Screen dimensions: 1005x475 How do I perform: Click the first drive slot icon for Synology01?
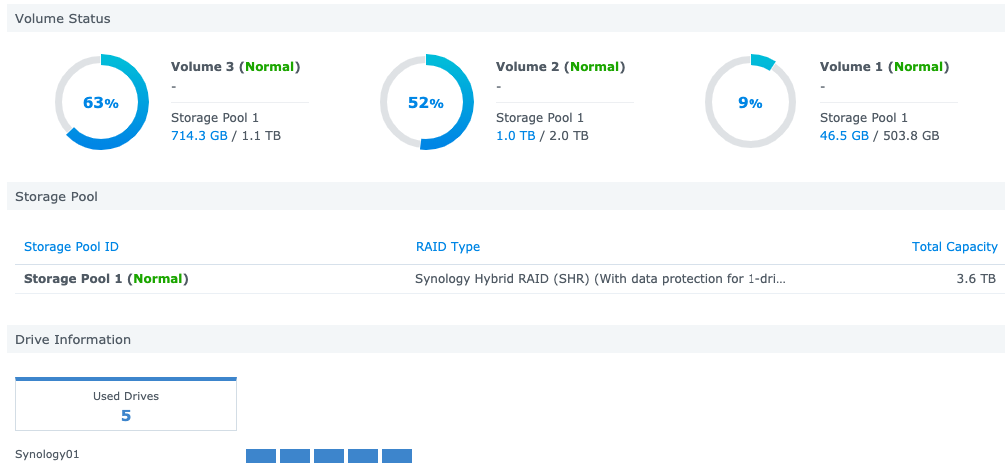click(x=261, y=456)
